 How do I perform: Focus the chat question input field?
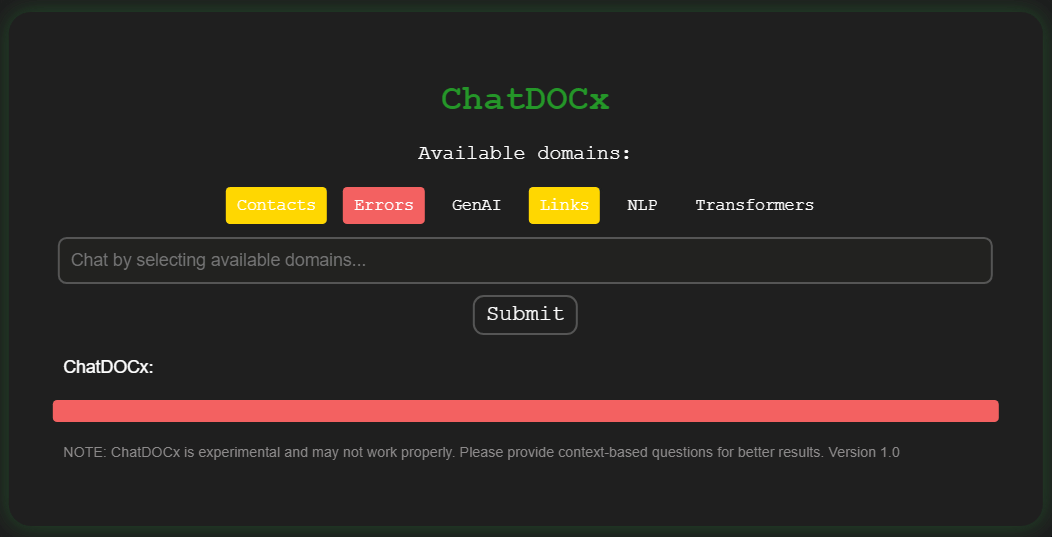[525, 260]
